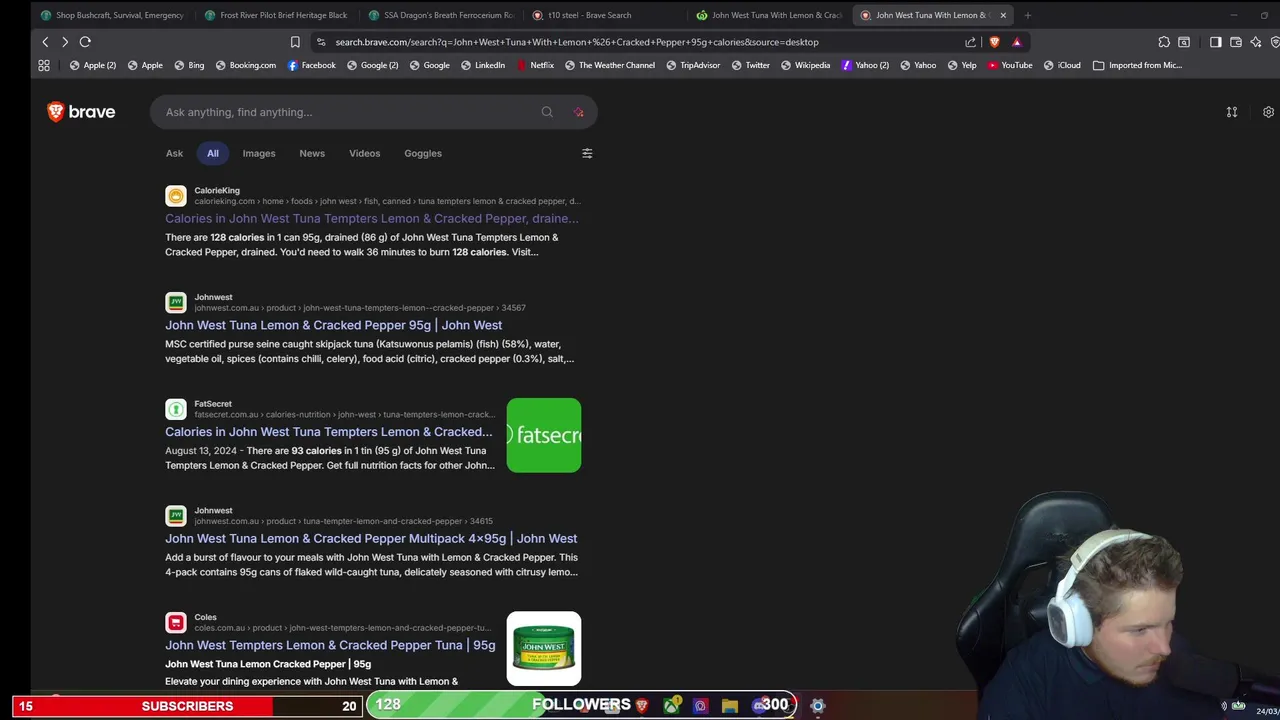The image size is (1280, 720).
Task: Open the Booking.com bookmark
Action: click(245, 65)
